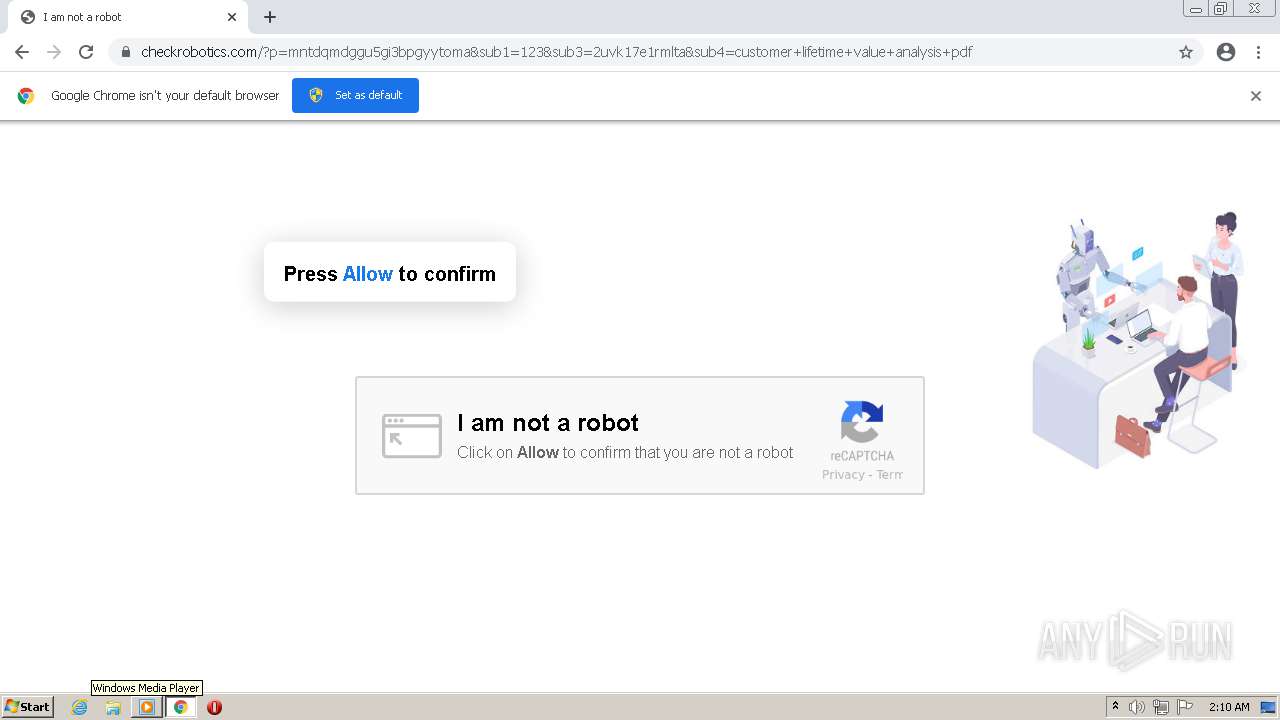
Task: Click the Set as default button
Action: 355,95
